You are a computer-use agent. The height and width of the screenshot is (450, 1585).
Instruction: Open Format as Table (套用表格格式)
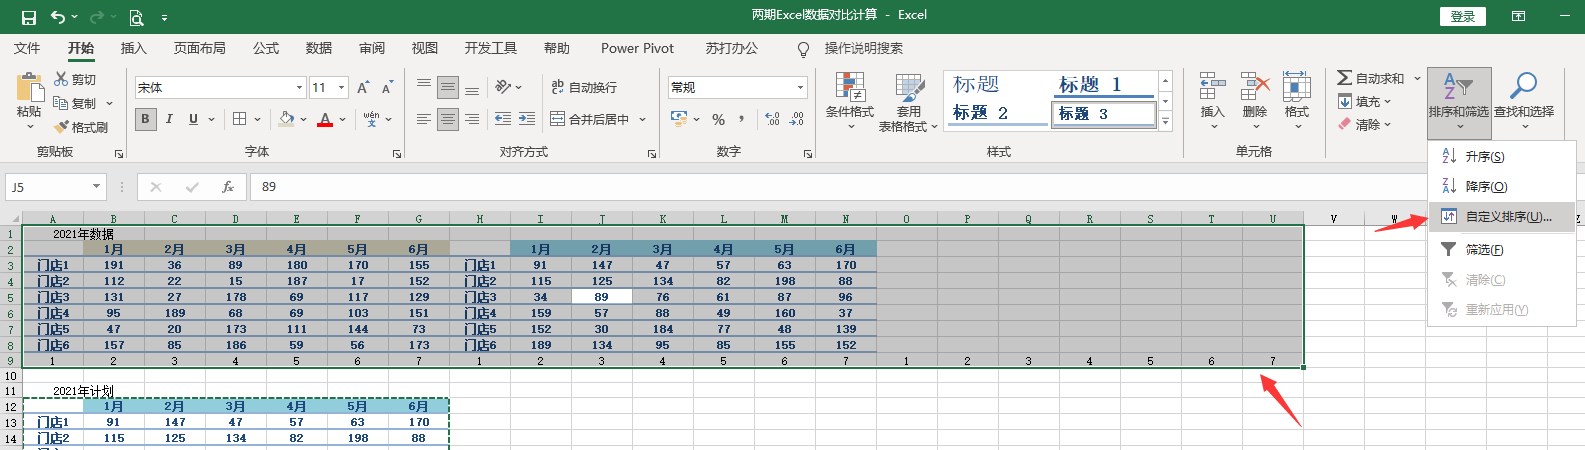[x=908, y=102]
